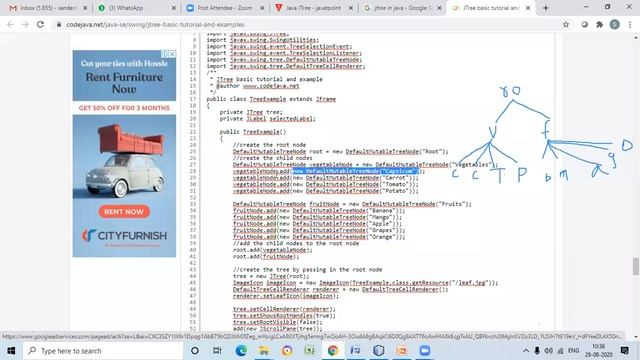Viewport: 640px width, 360px height.
Task: Switch to Chrome in the taskbar
Action: point(333,351)
